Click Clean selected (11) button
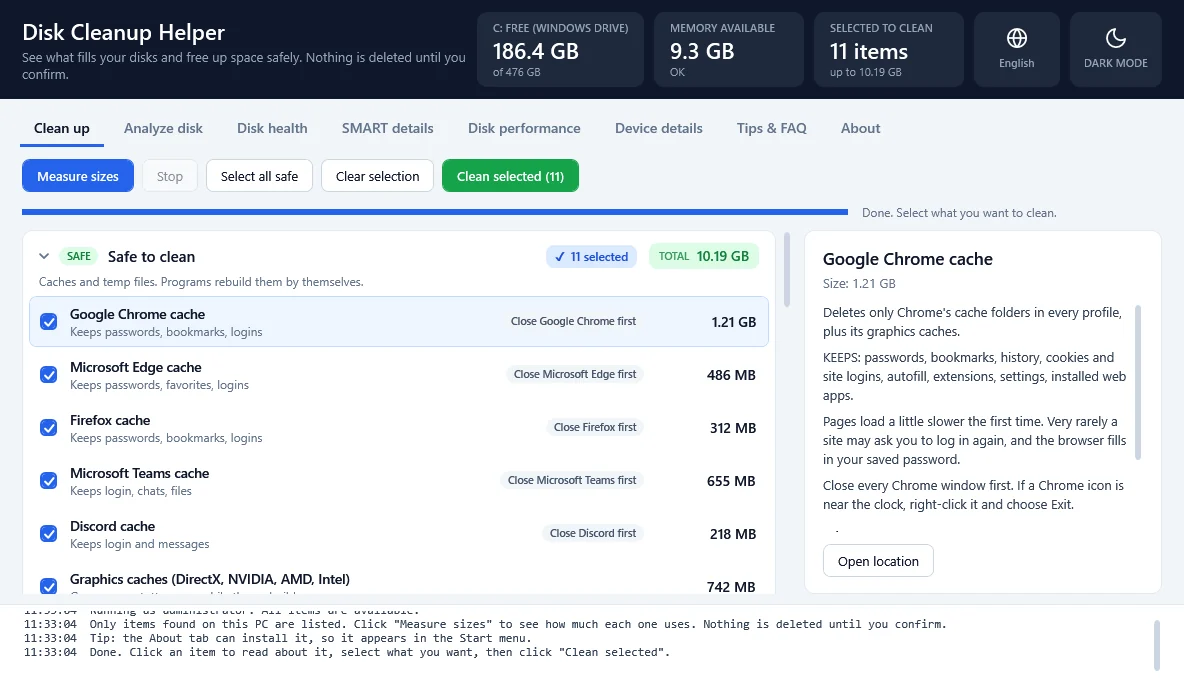1184x679 pixels. point(510,176)
